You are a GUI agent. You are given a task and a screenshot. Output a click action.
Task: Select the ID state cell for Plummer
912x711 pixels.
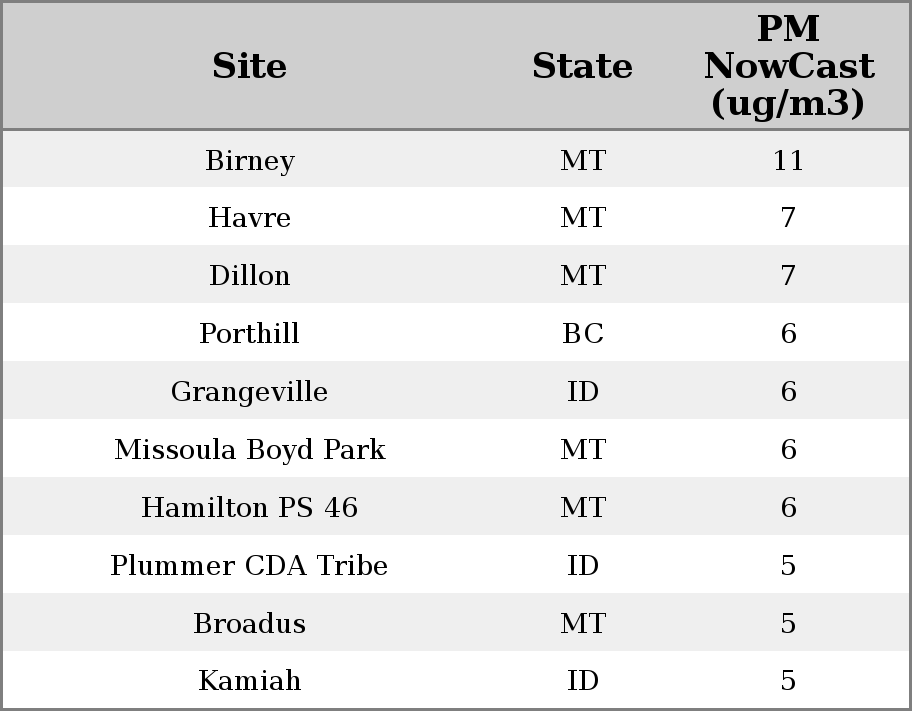tap(582, 566)
